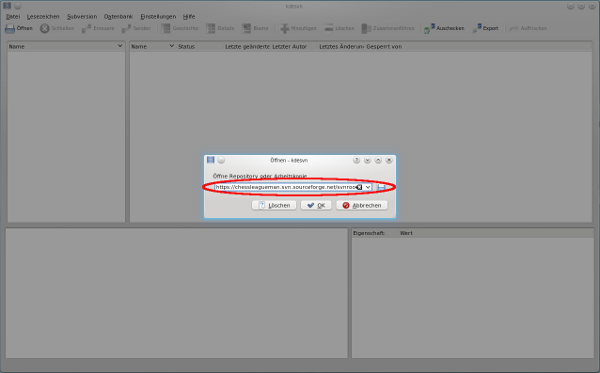This screenshot has width=600, height=373.
Task: Click the Letztes Änderung column header
Action: click(x=341, y=46)
